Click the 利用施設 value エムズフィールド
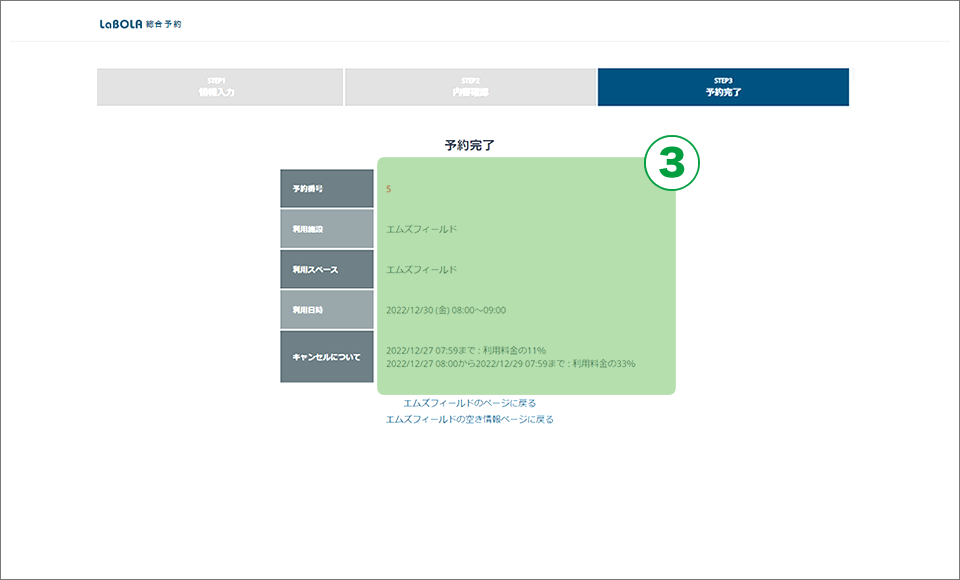 tap(421, 229)
